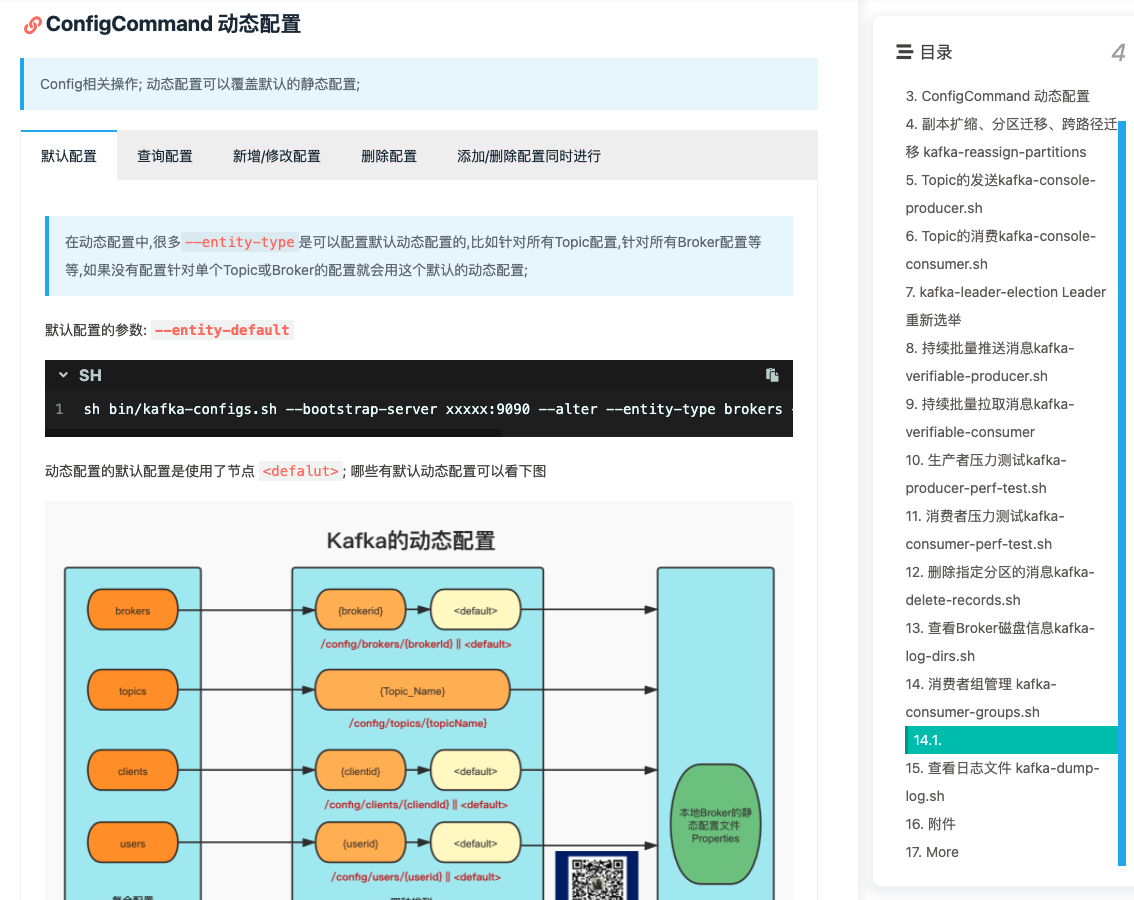Open 17. More in table of contents
1134x900 pixels.
[x=932, y=852]
